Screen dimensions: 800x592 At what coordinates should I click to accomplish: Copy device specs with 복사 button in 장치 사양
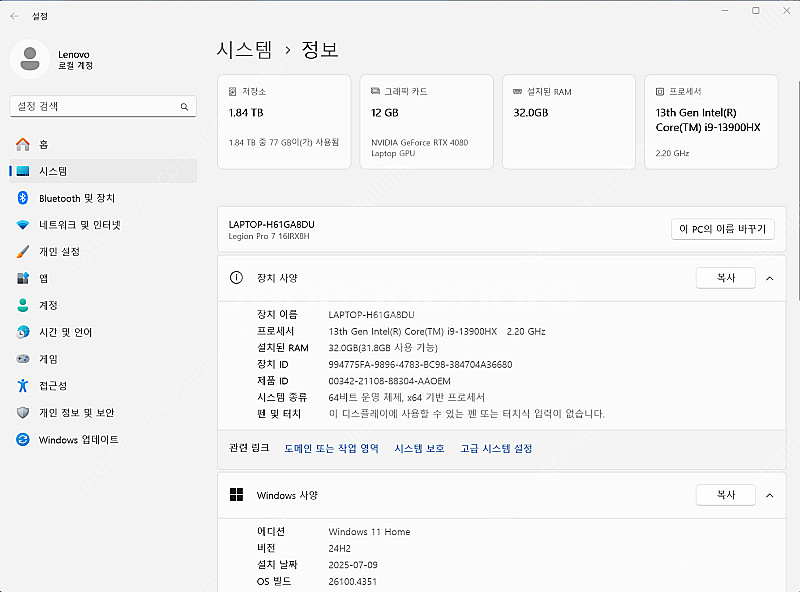pyautogui.click(x=726, y=278)
